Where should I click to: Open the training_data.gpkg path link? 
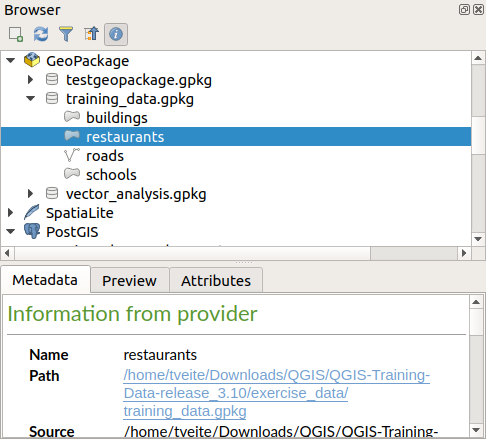point(277,393)
